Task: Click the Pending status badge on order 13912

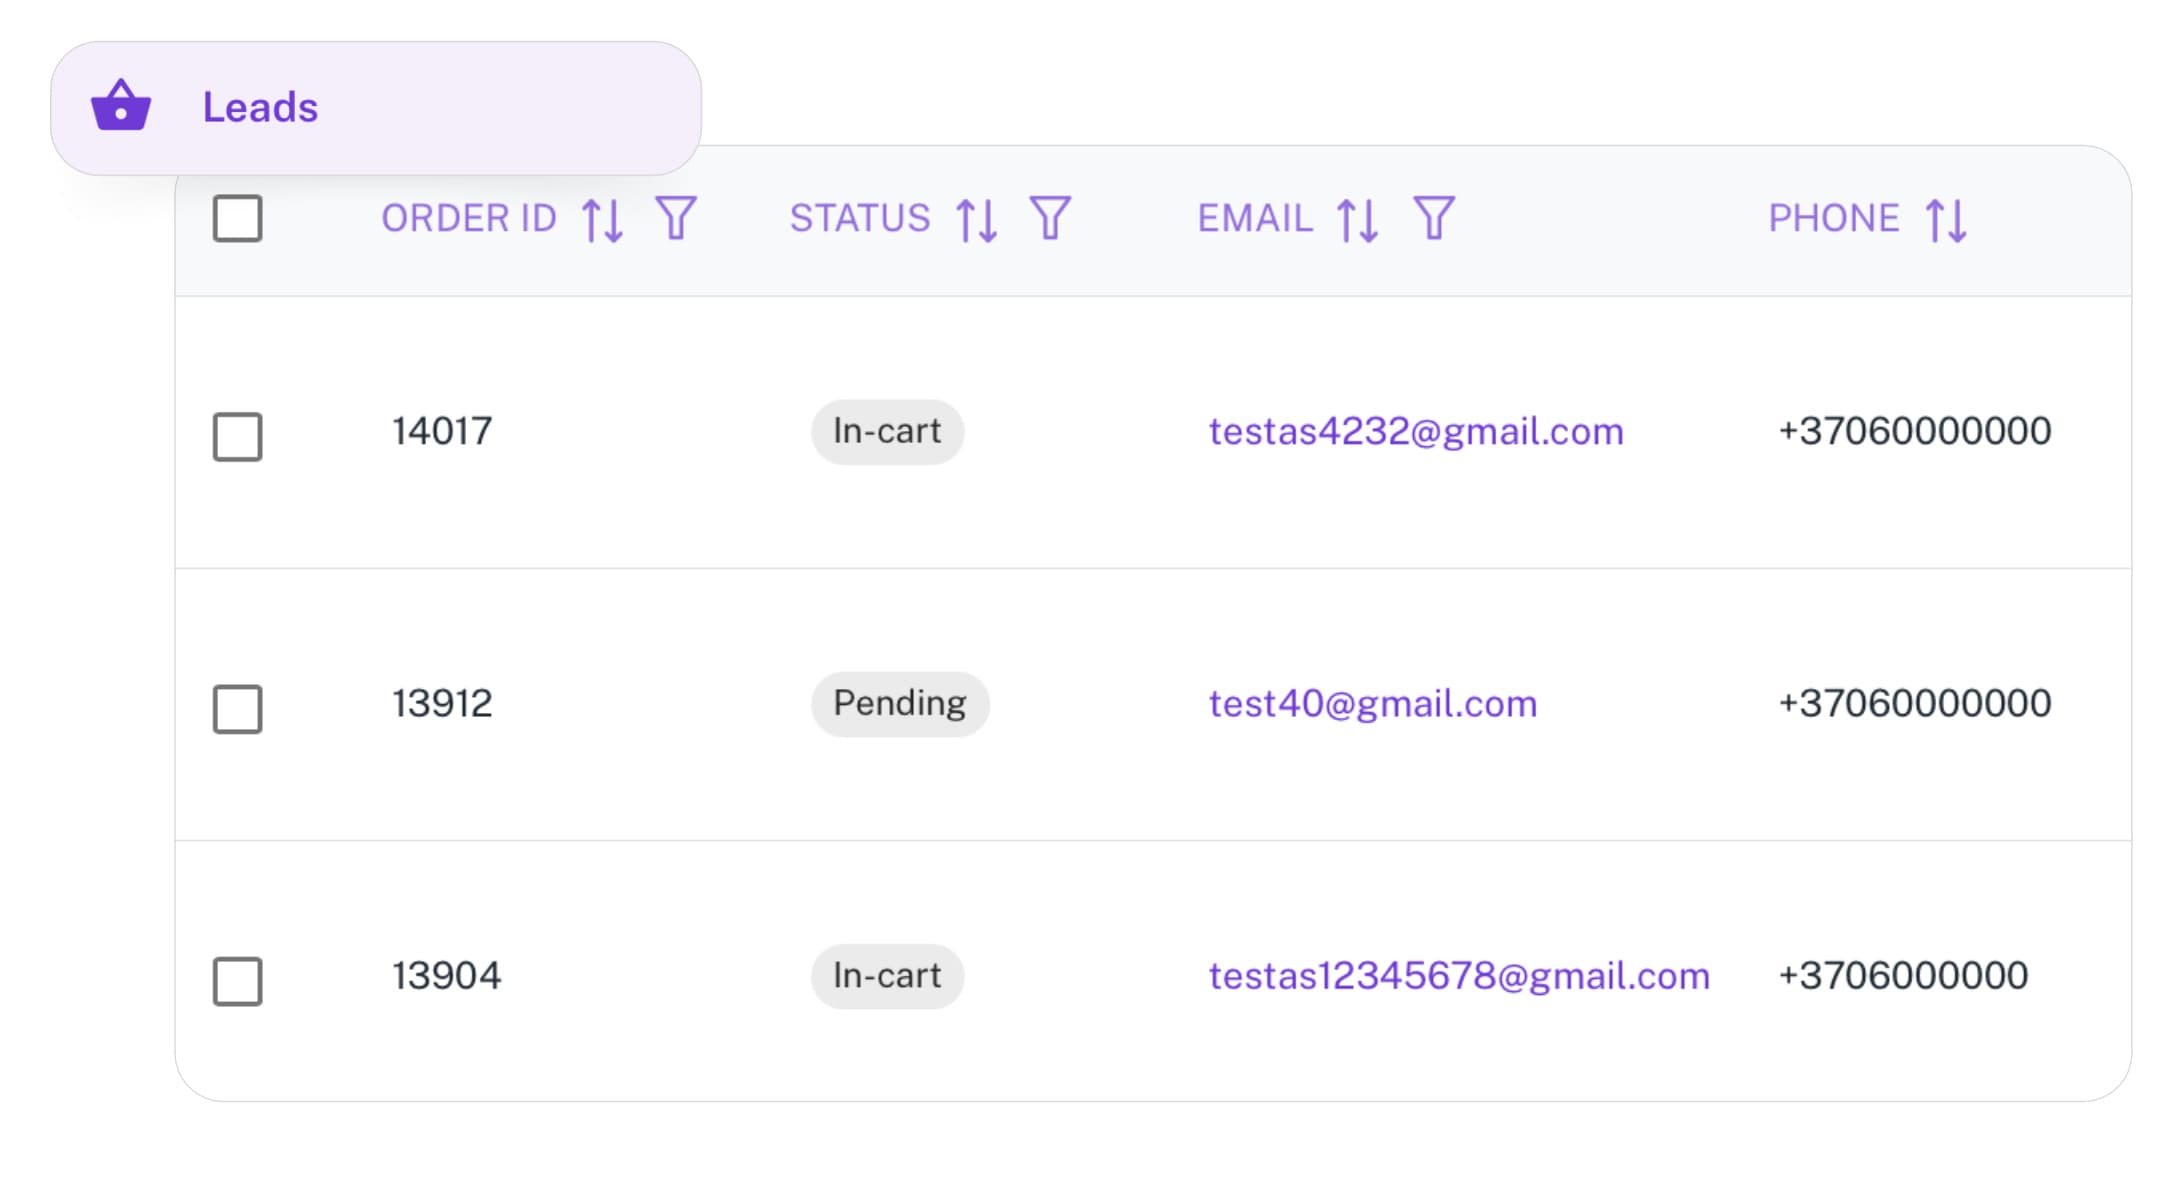Action: 899,703
